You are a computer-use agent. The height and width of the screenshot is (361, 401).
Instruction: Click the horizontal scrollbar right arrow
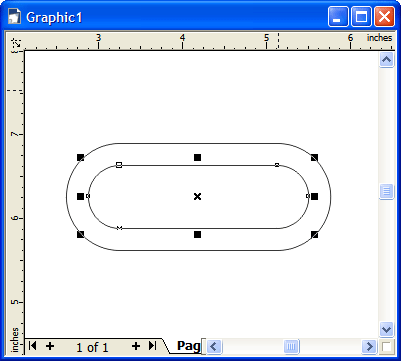(x=369, y=347)
